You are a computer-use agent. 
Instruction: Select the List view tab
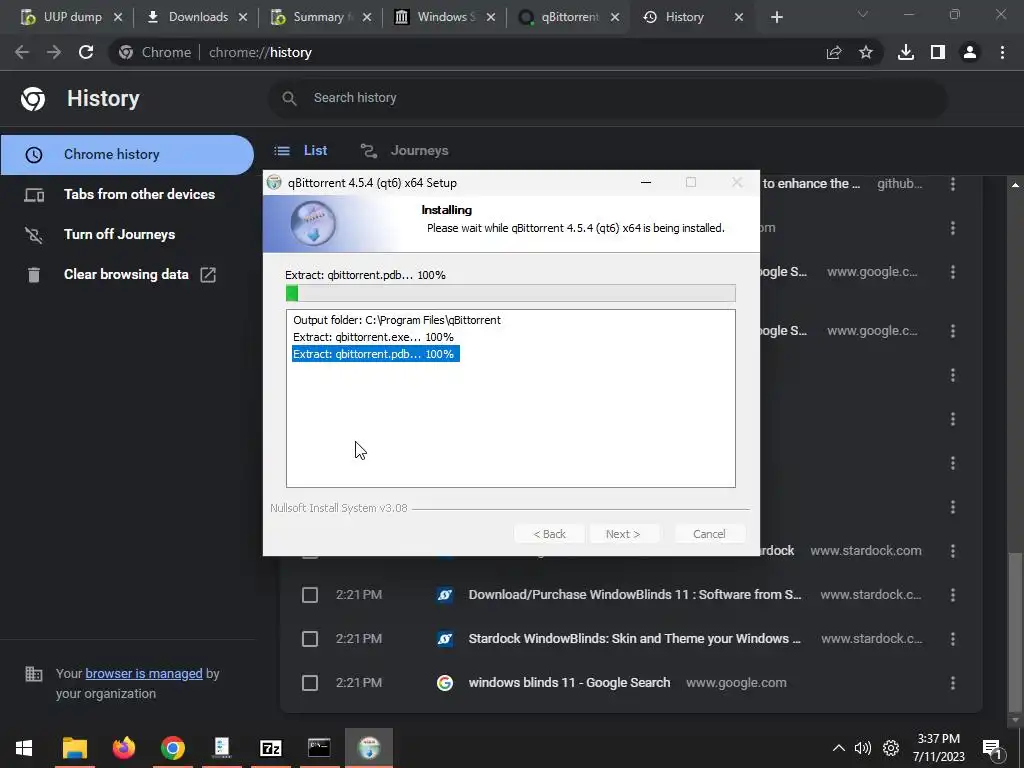301,151
